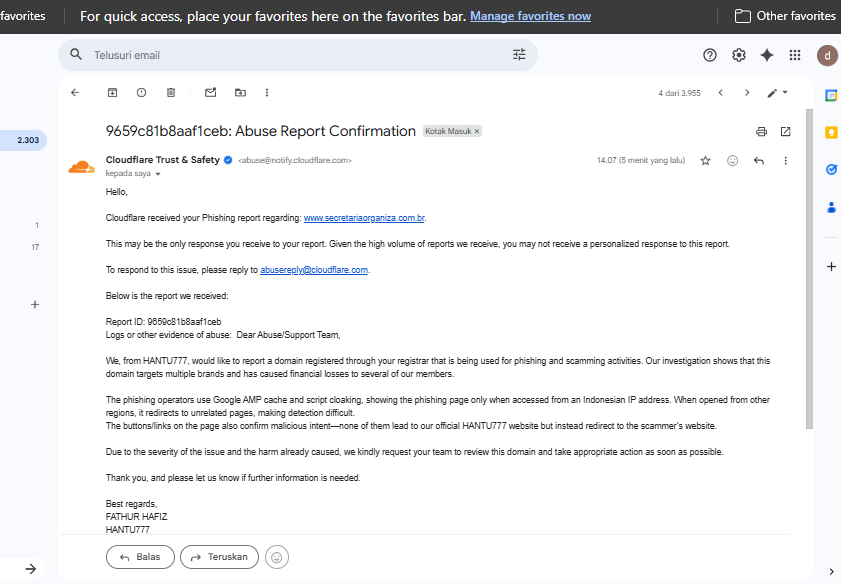Delete this email with the trash icon
Image resolution: width=841 pixels, height=584 pixels.
point(171,93)
